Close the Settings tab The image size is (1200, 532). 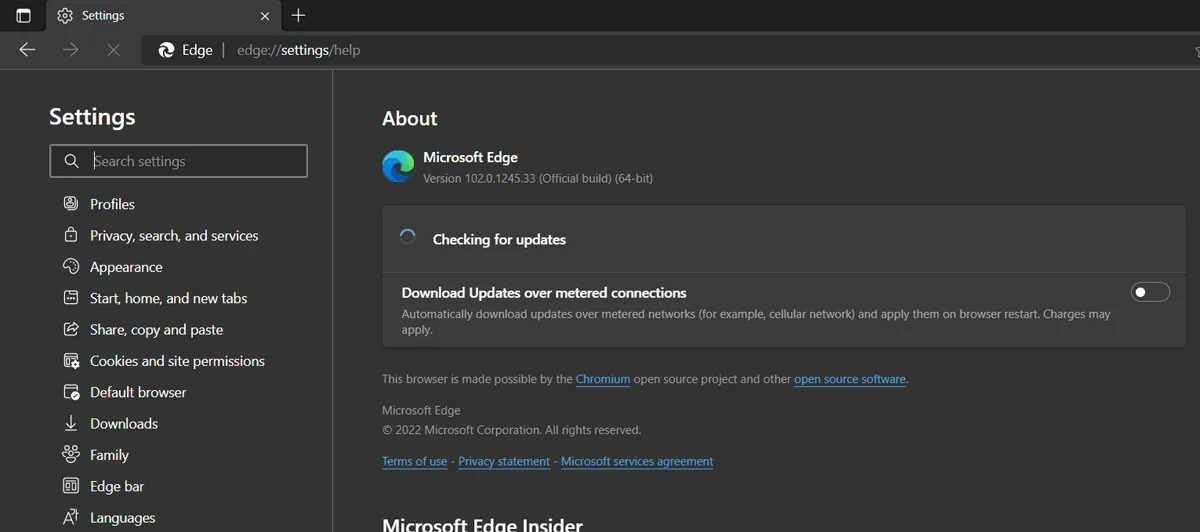tap(265, 16)
